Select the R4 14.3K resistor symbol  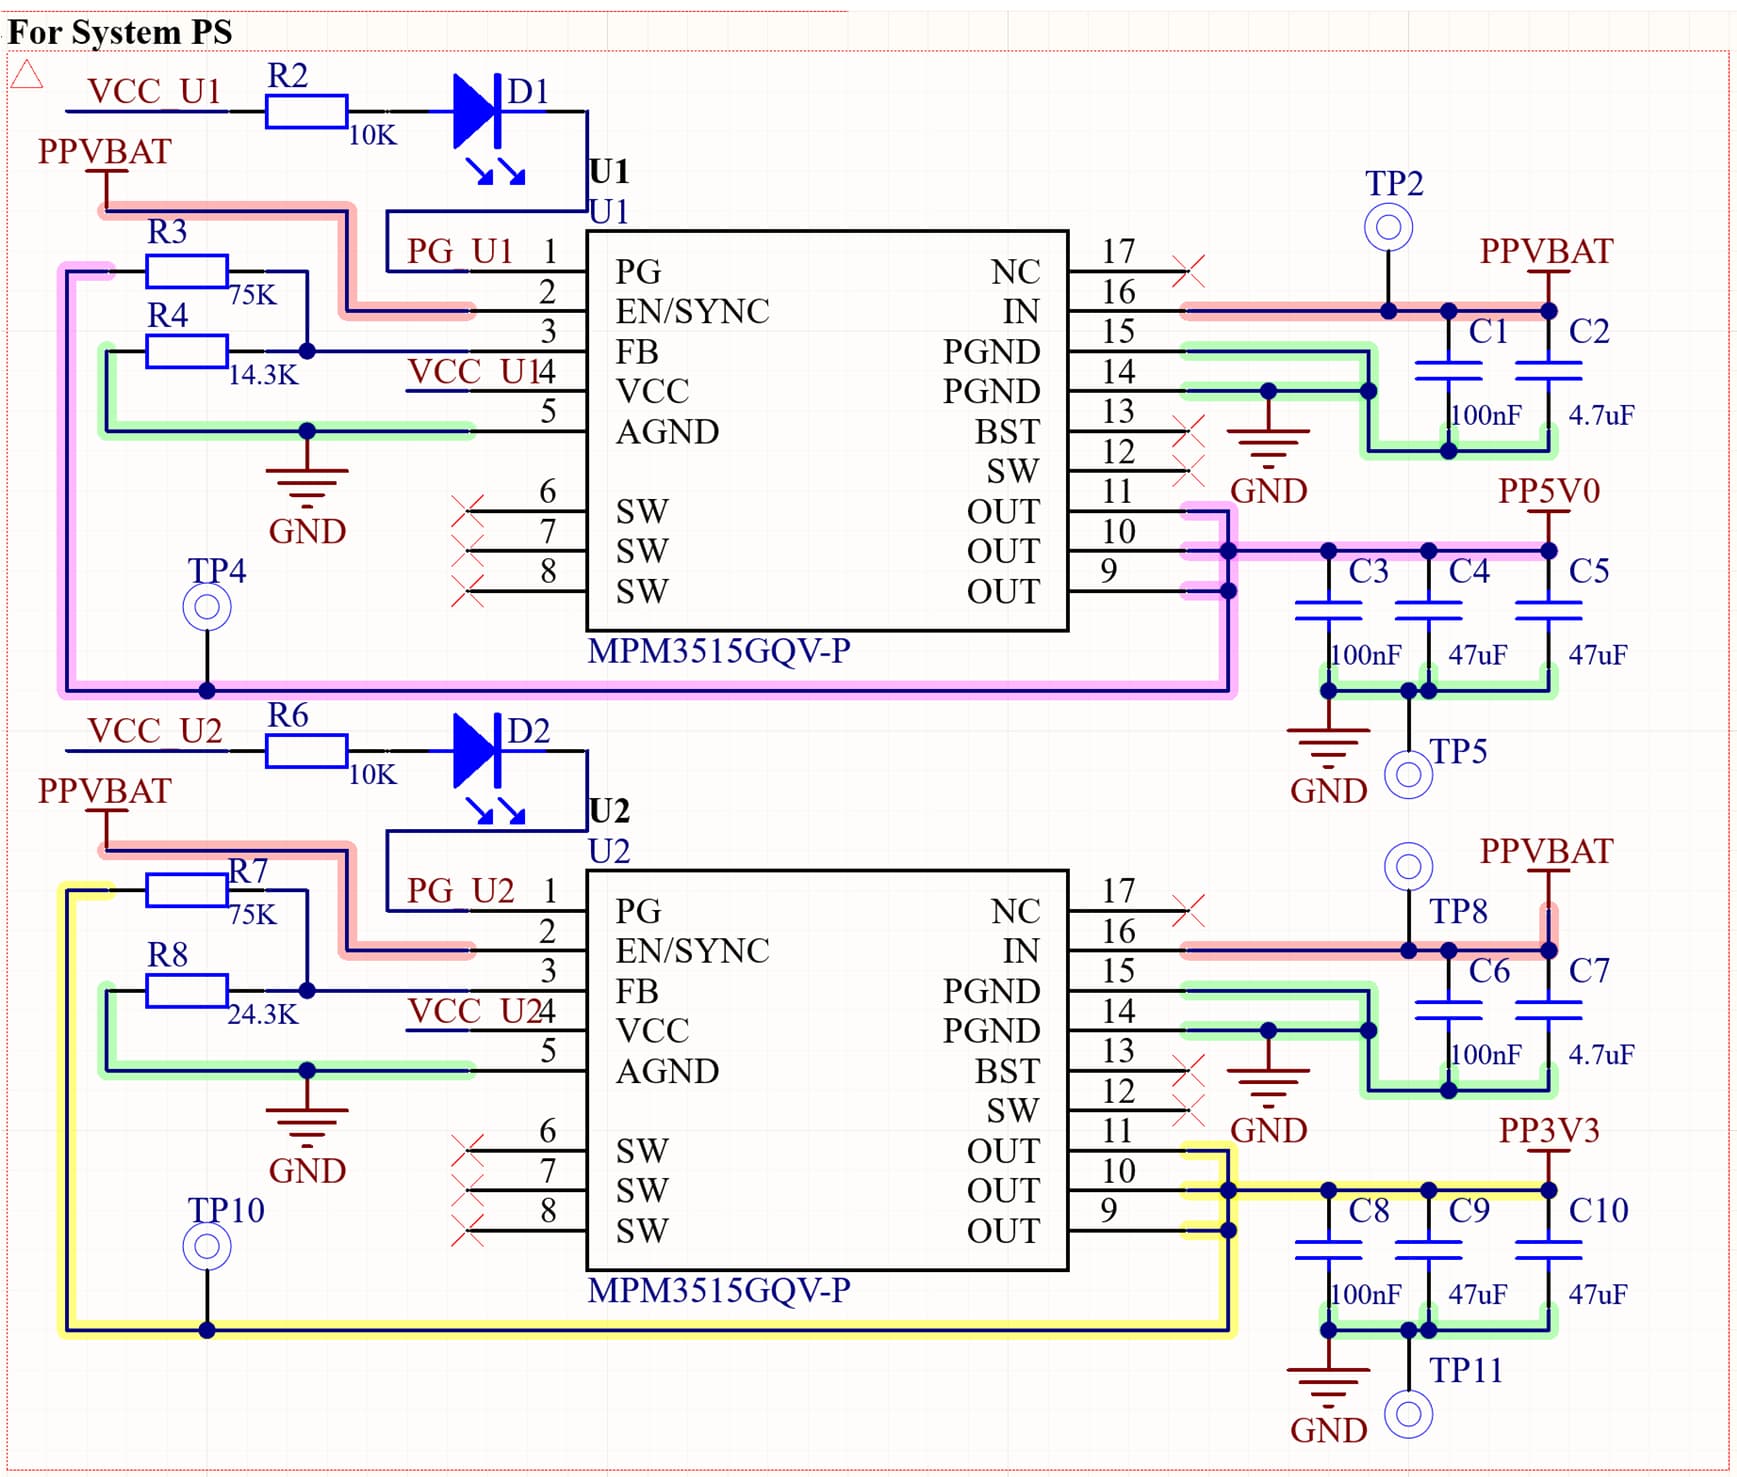pyautogui.click(x=187, y=351)
